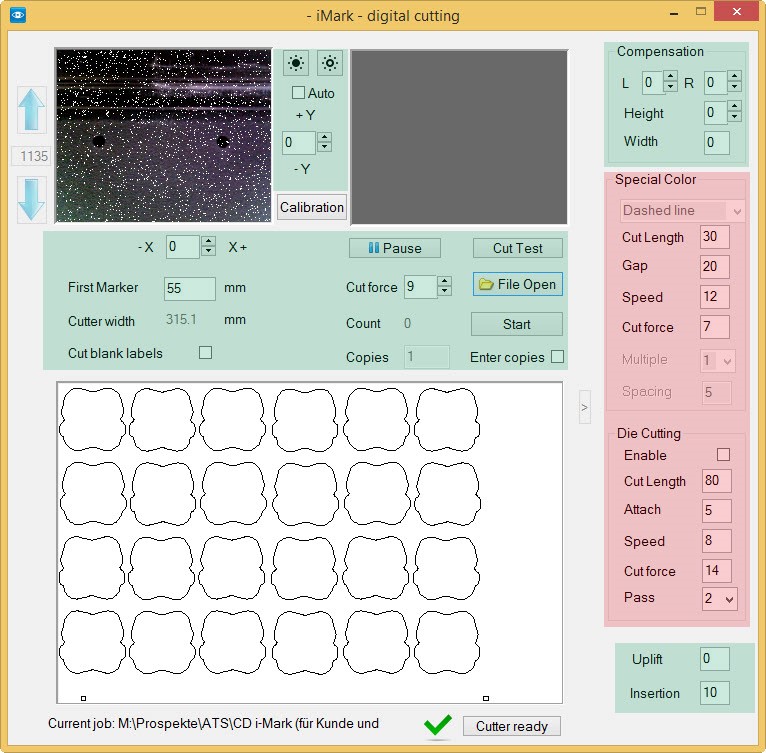766x753 pixels.
Task: Click File Open button
Action: pos(517,284)
